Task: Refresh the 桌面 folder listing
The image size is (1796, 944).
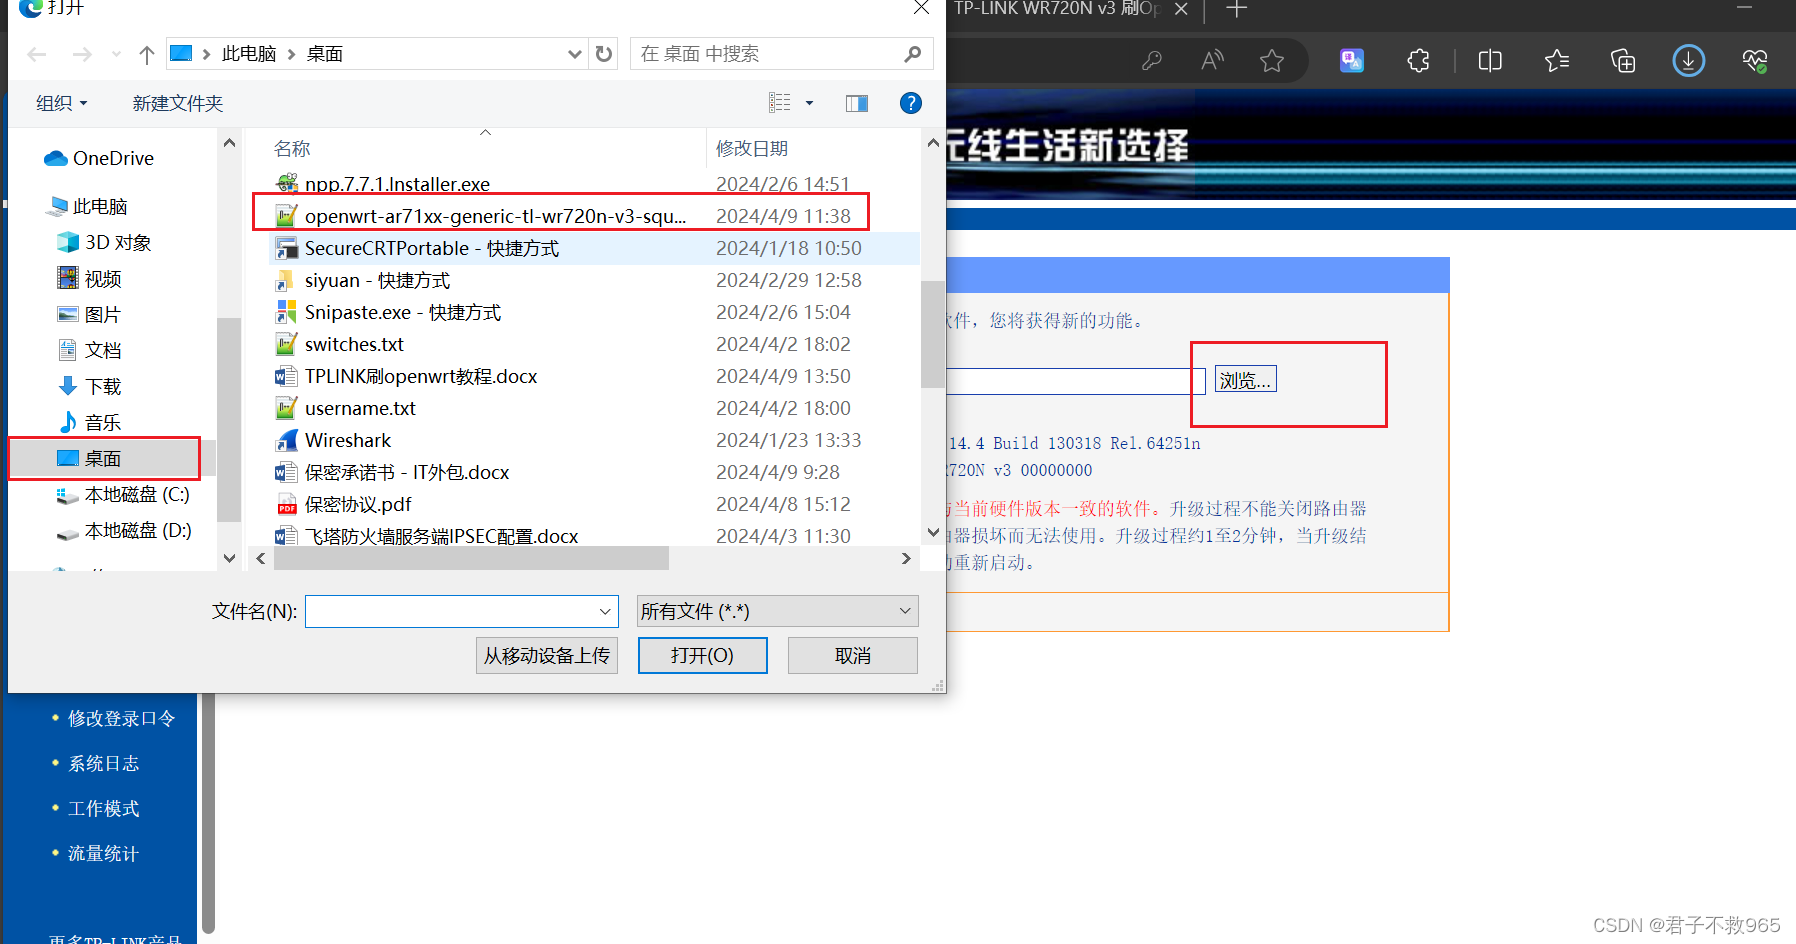Action: [x=604, y=53]
